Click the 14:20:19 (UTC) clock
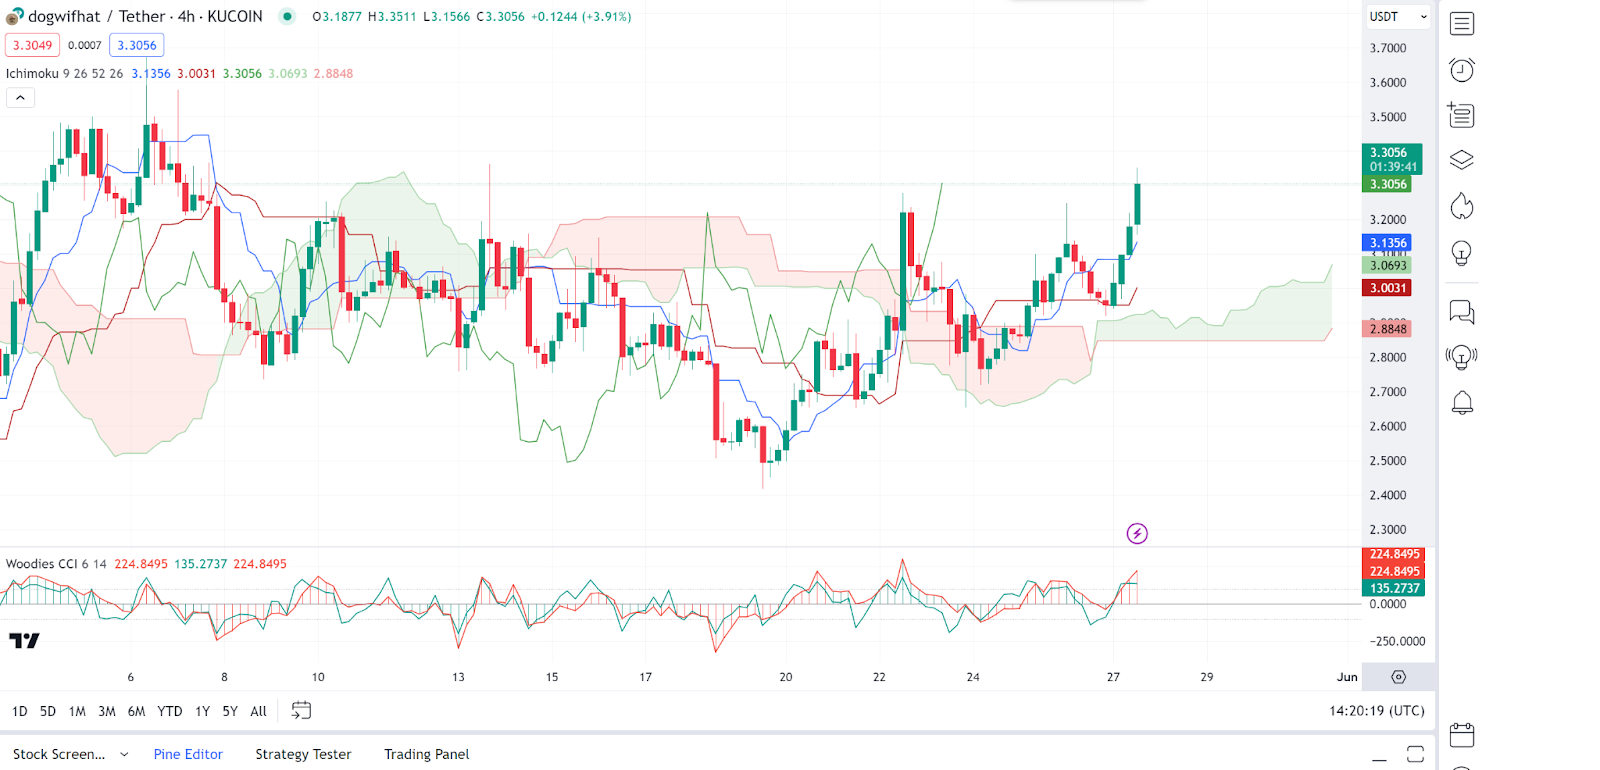This screenshot has width=1600, height=770. pos(1377,711)
